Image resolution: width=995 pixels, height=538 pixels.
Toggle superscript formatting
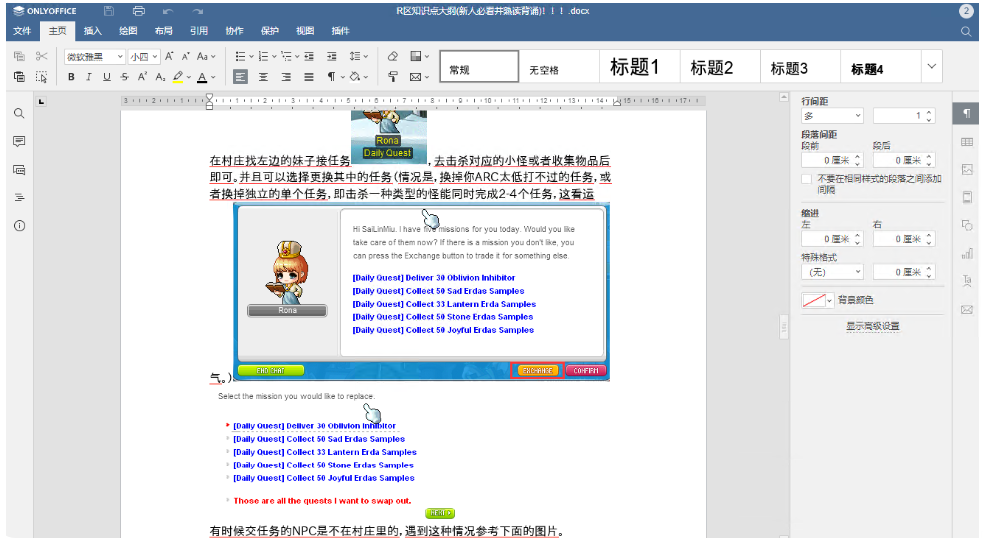(142, 77)
